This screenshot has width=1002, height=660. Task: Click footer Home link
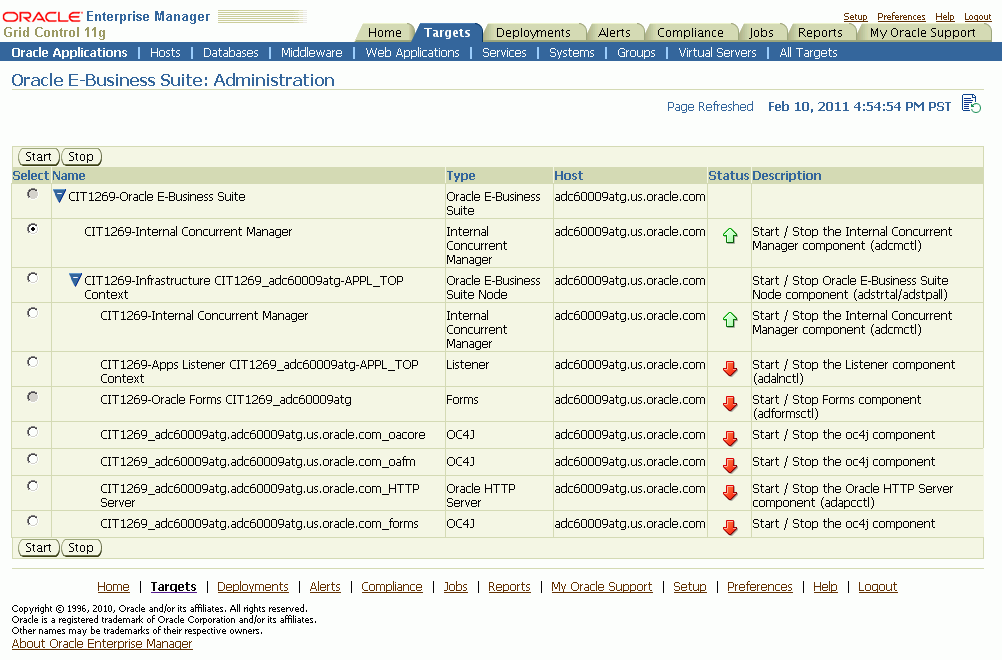coord(113,587)
